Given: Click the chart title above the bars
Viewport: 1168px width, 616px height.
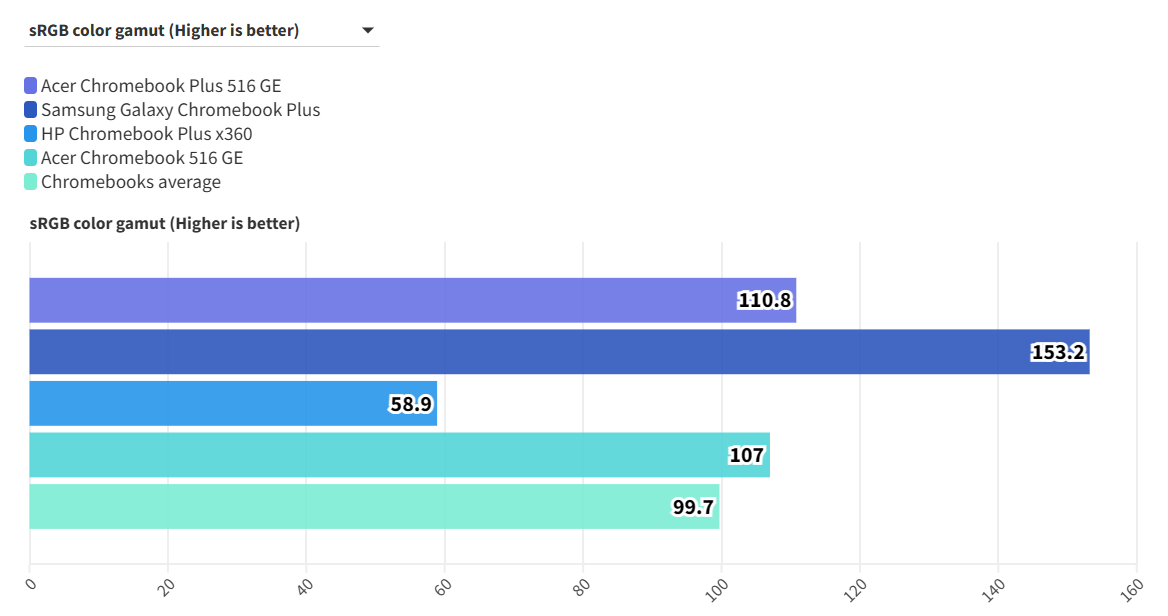Looking at the screenshot, I should (164, 223).
